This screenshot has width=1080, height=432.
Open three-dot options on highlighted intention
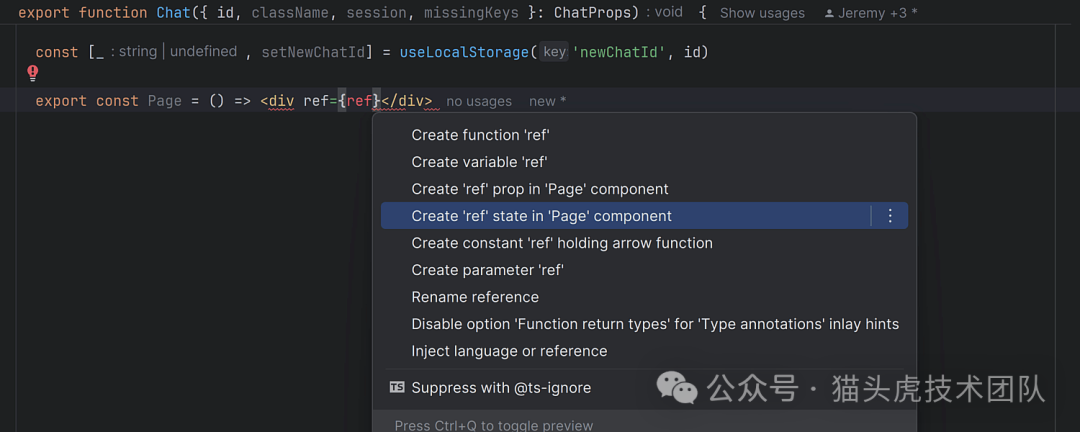click(890, 216)
